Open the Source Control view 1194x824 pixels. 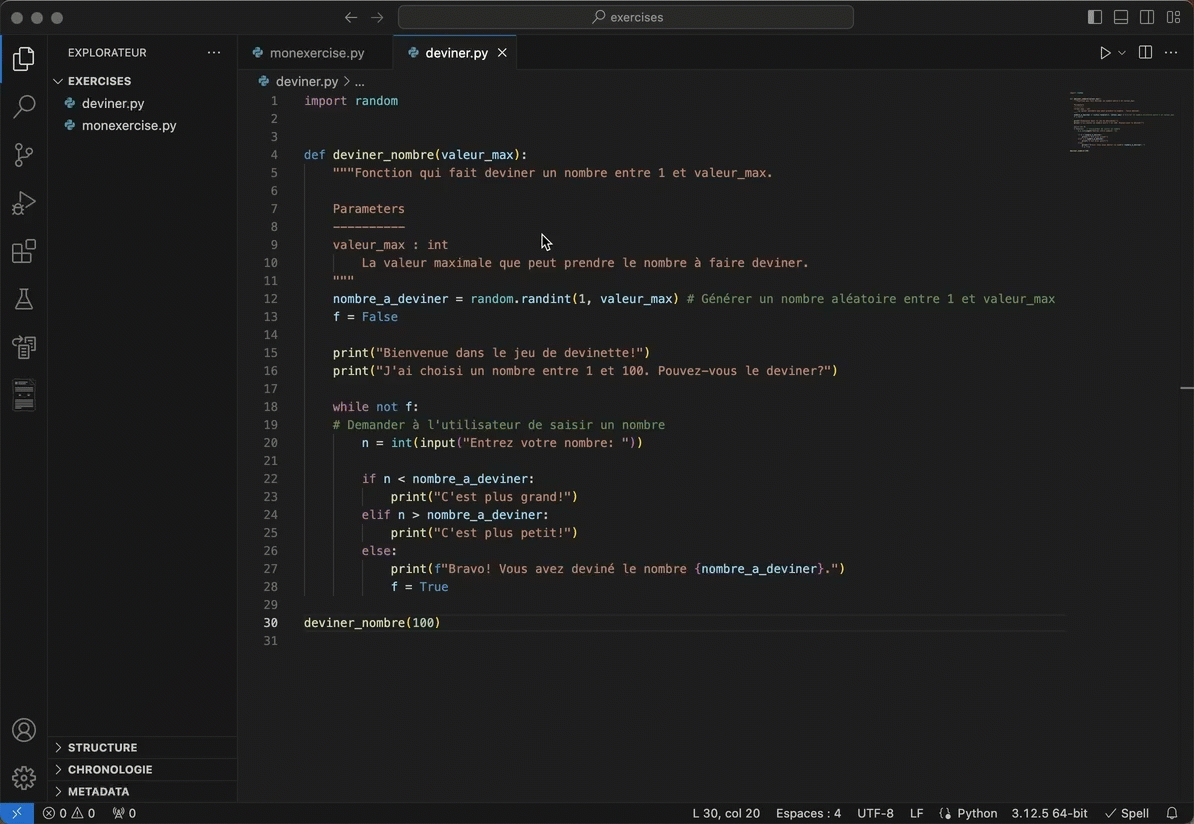(24, 155)
